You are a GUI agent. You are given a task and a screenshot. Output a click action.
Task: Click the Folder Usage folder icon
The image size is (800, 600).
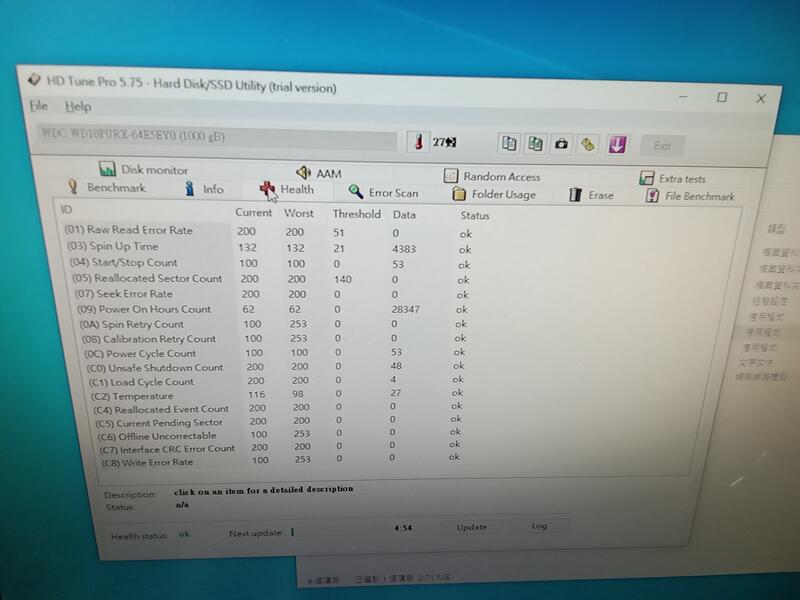pyautogui.click(x=459, y=193)
